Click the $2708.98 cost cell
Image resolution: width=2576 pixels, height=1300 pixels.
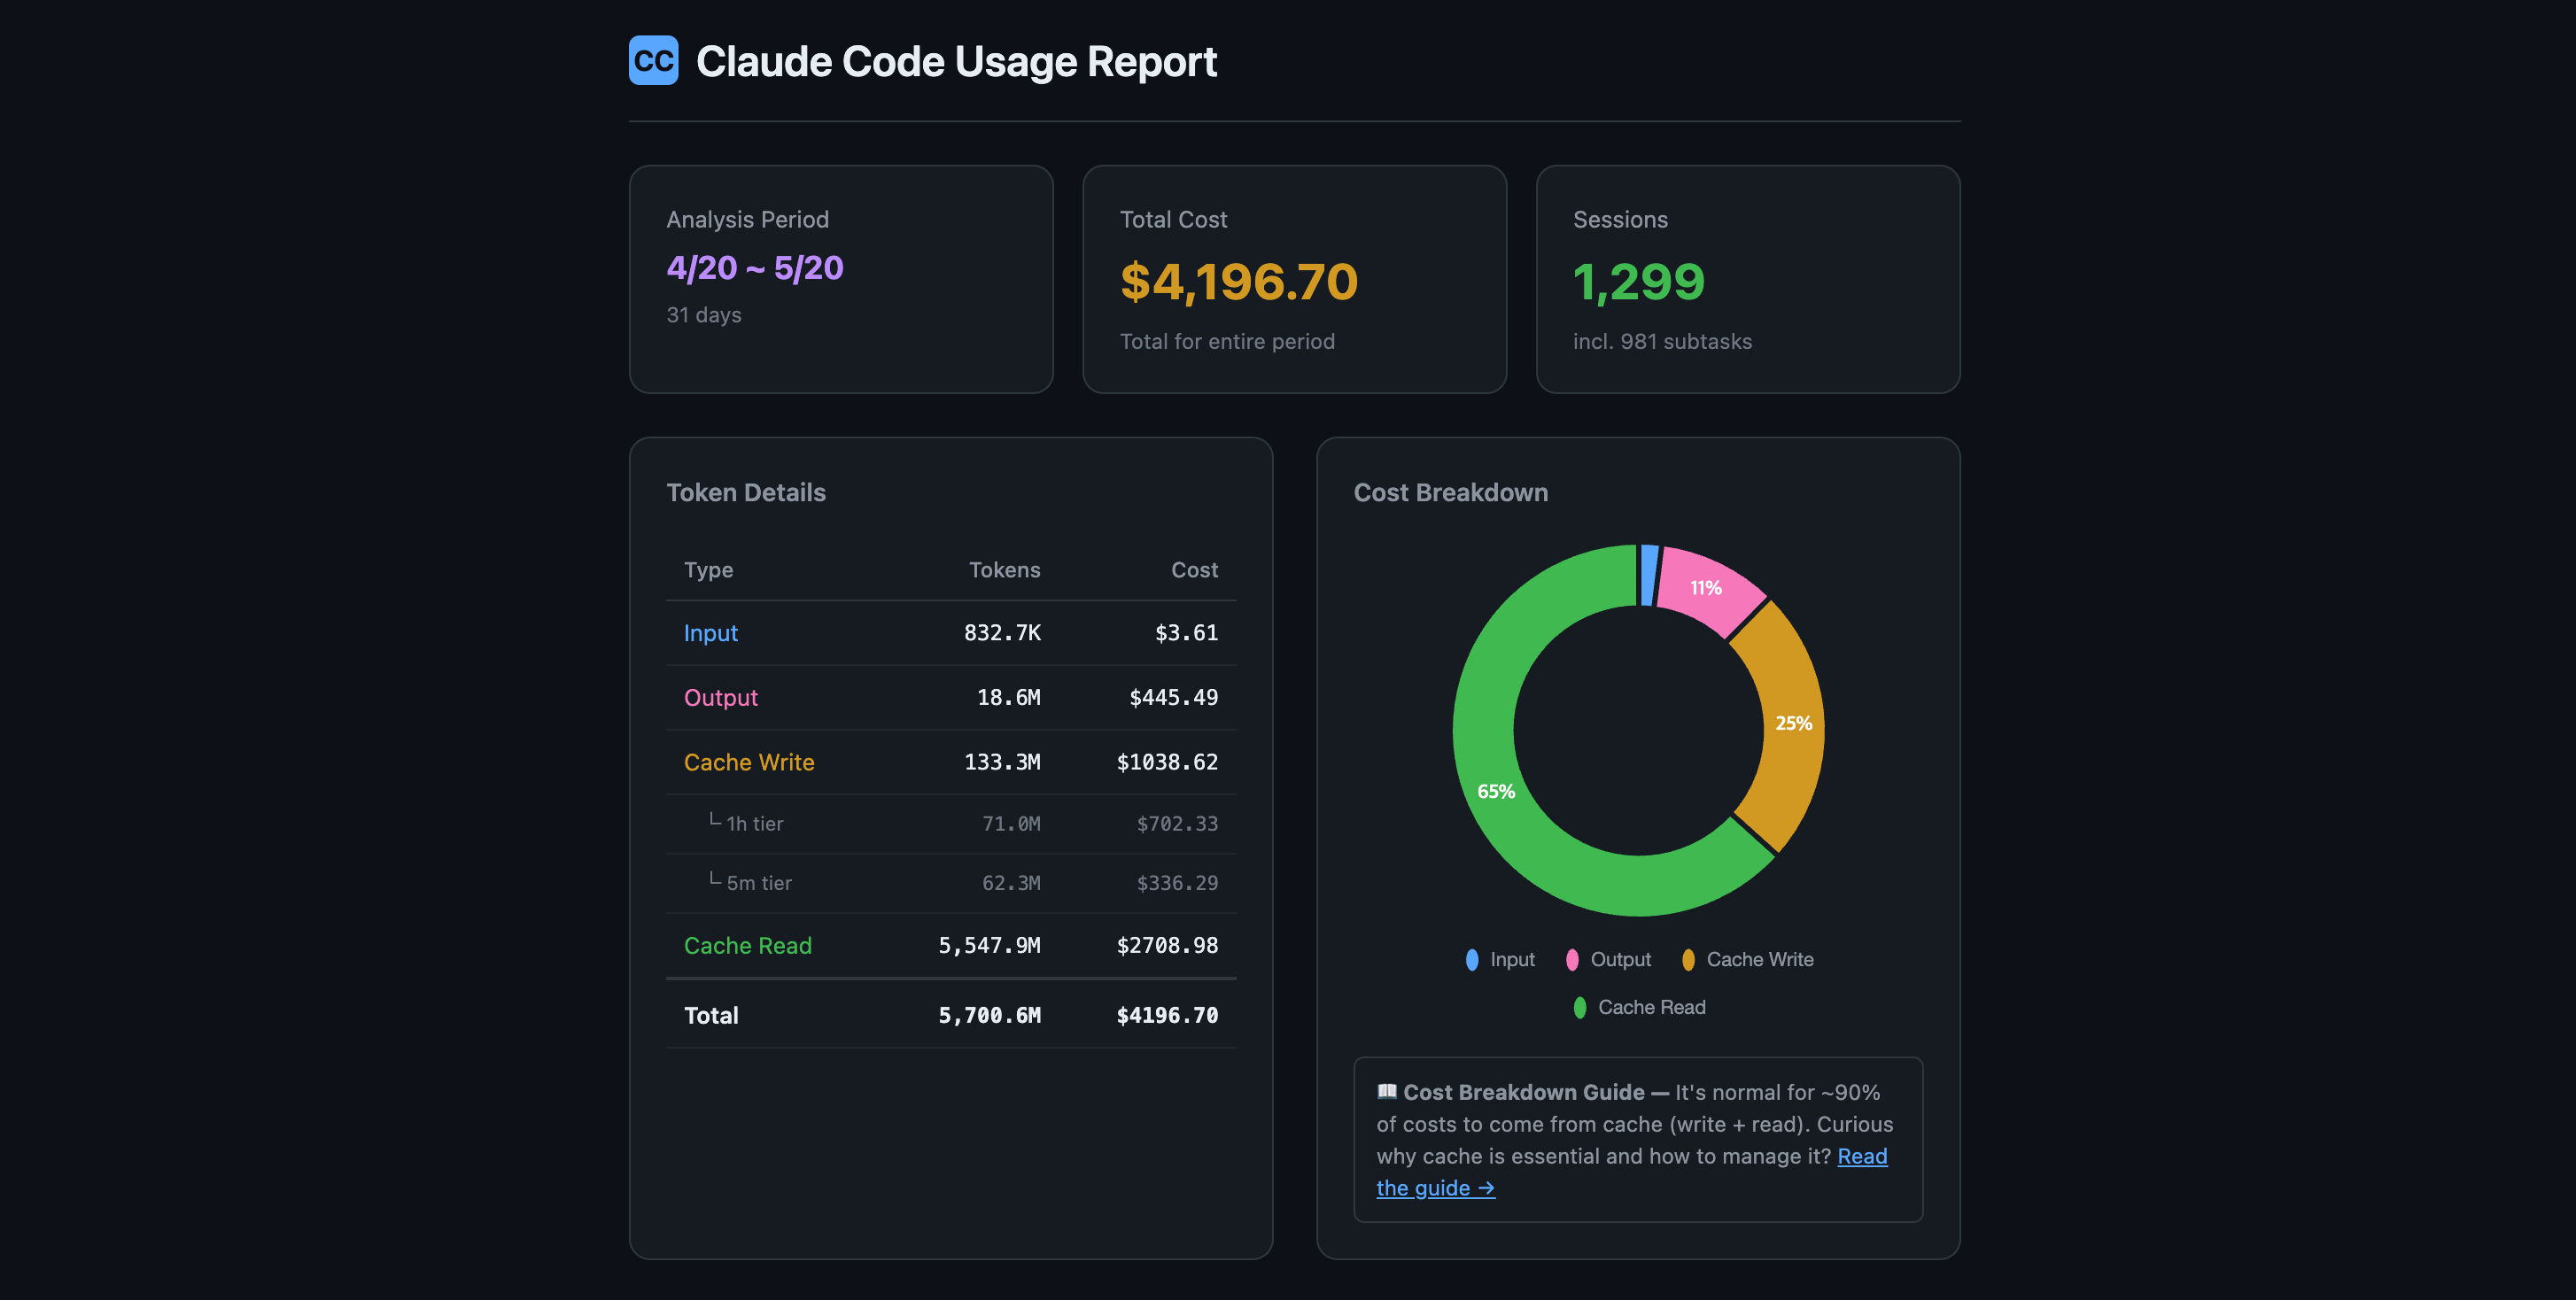(1167, 946)
